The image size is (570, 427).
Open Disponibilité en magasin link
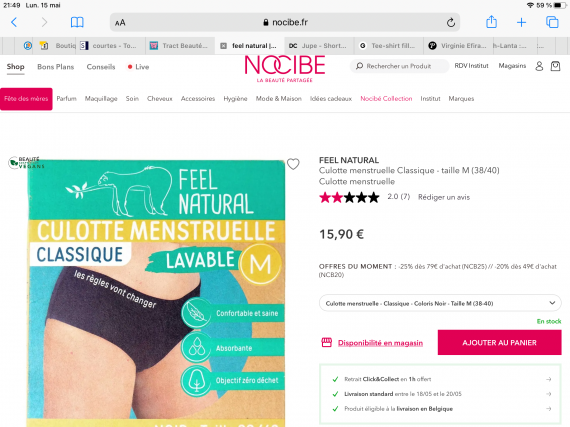point(380,343)
